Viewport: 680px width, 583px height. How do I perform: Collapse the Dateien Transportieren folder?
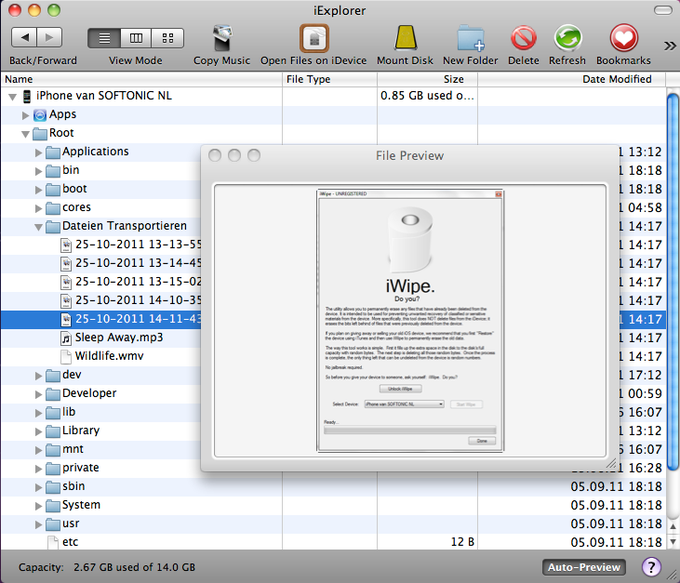(x=39, y=227)
